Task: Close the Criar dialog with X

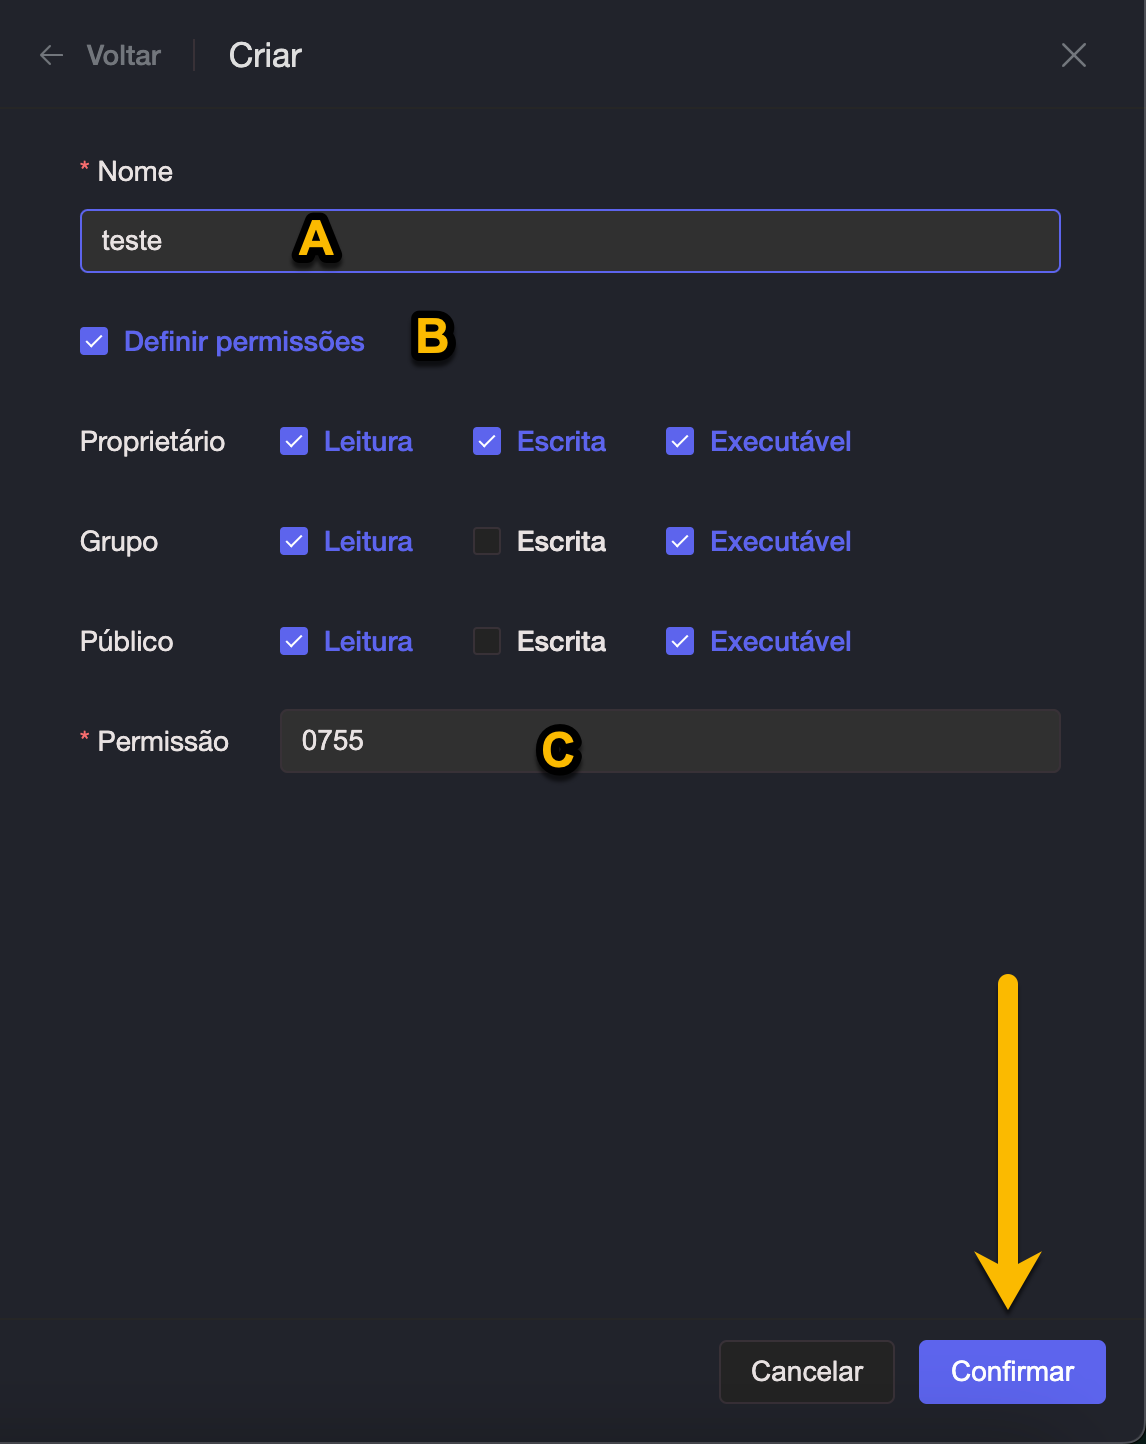Action: click(1073, 55)
